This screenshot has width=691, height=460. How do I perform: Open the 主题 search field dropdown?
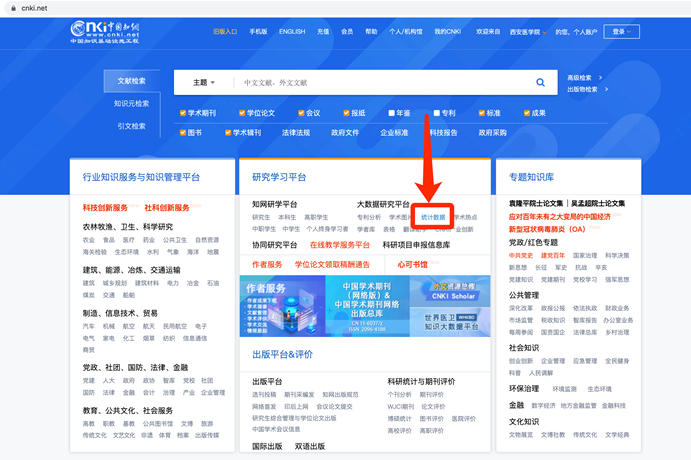point(204,82)
